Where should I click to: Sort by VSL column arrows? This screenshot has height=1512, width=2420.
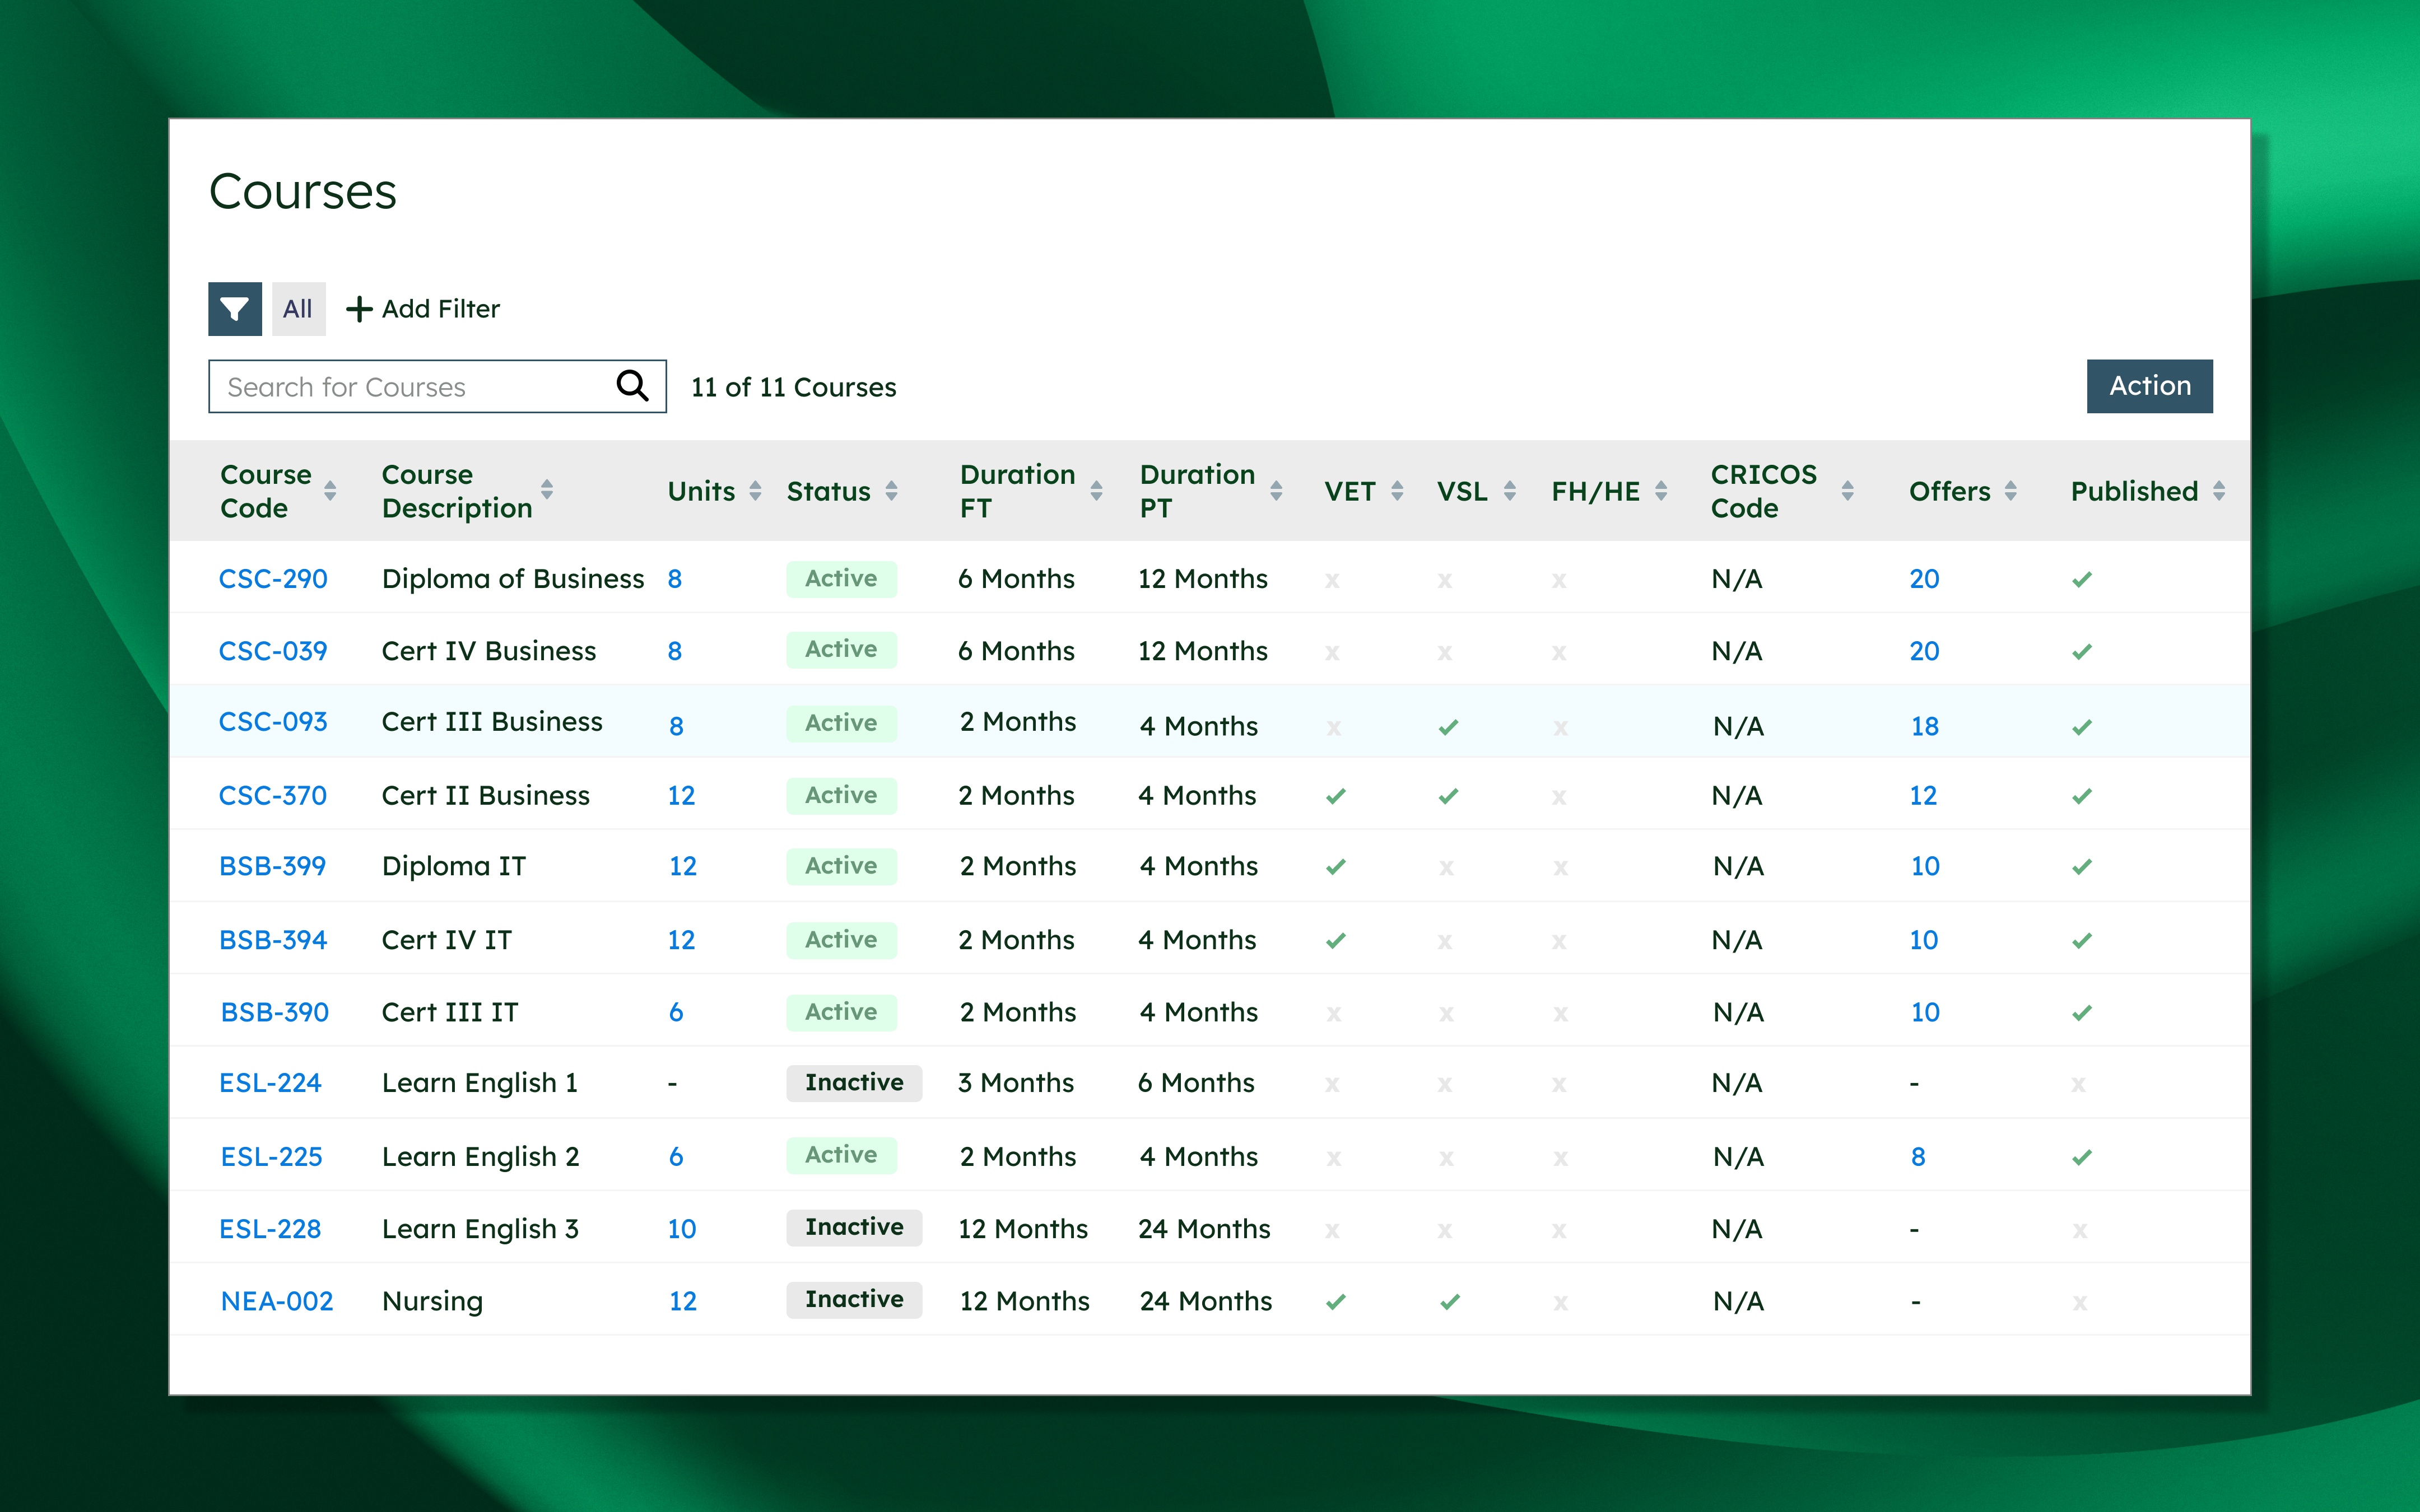point(1510,491)
